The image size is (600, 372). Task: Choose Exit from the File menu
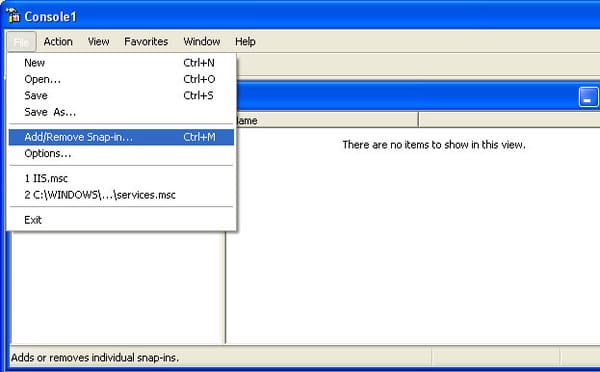121,220
